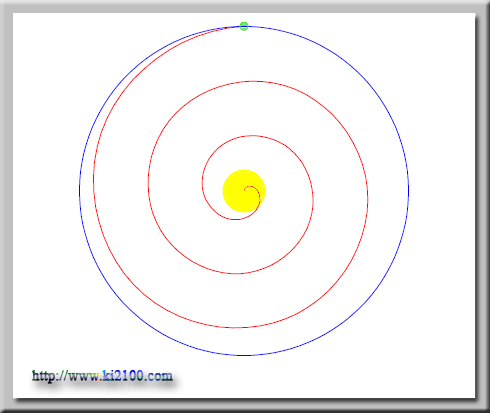Click the yellow sun's left edge
This screenshot has width=490, height=413.
tap(223, 191)
